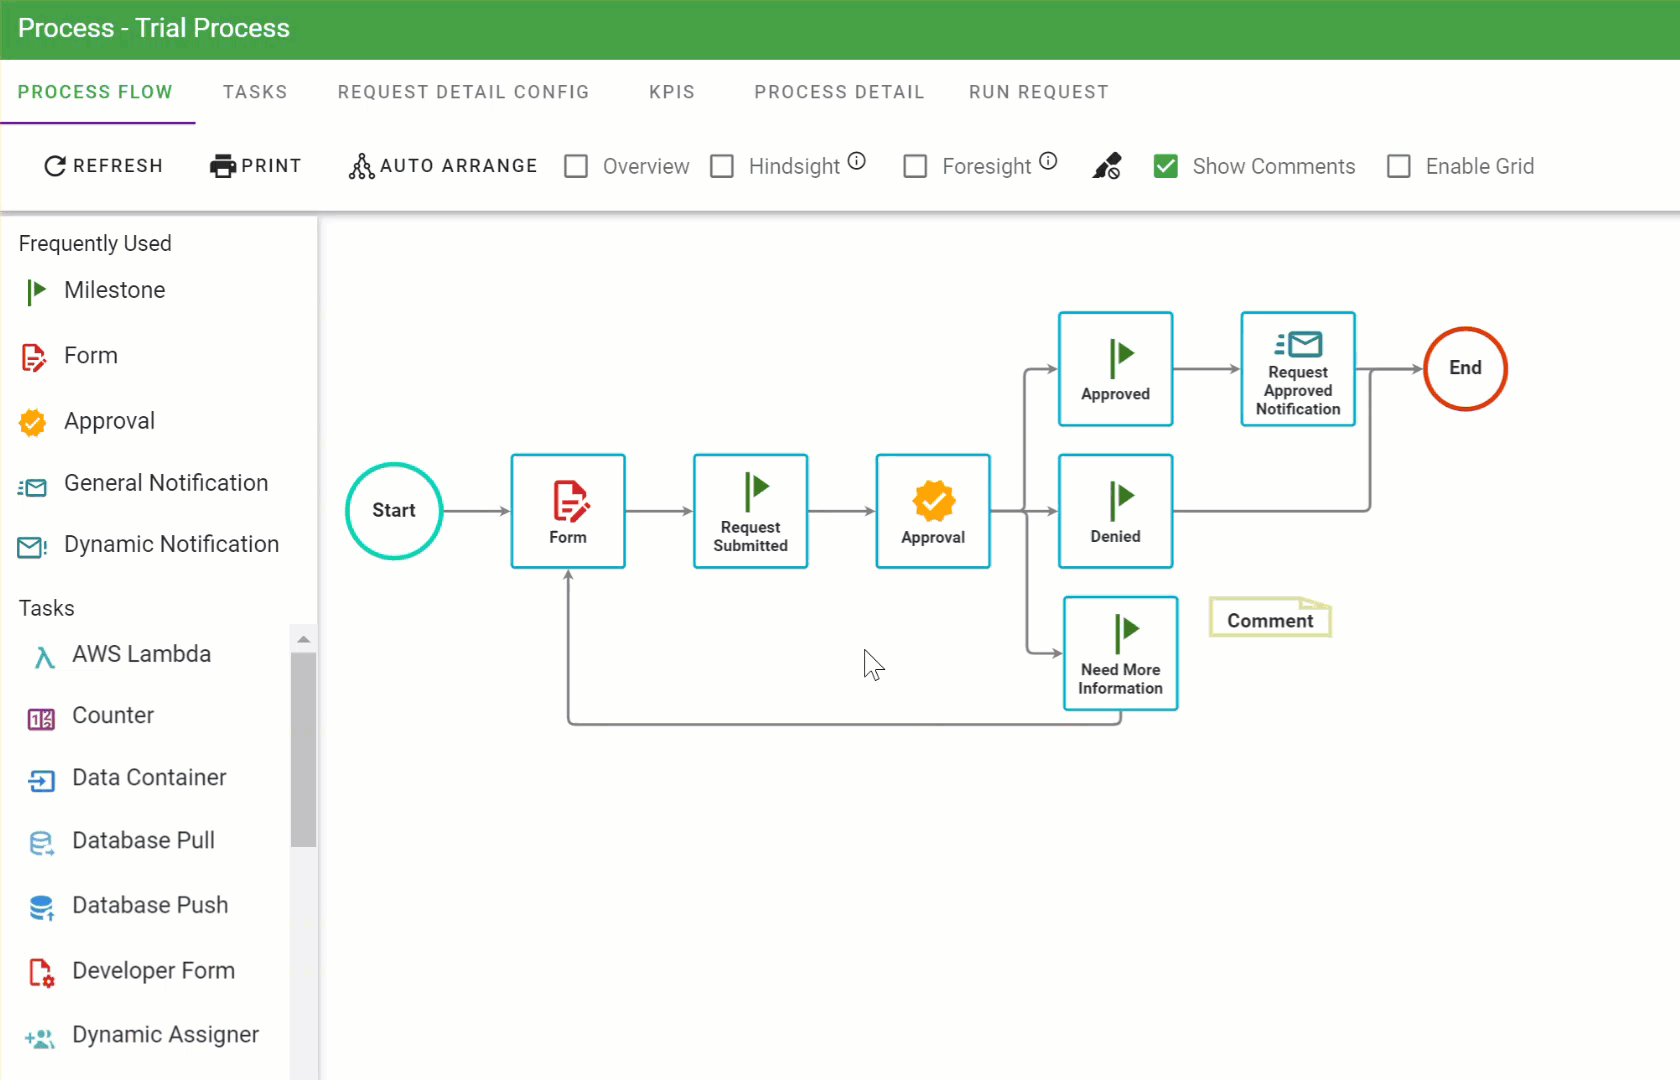Click the Milestone flag icon in sidebar
The width and height of the screenshot is (1680, 1080).
click(36, 291)
